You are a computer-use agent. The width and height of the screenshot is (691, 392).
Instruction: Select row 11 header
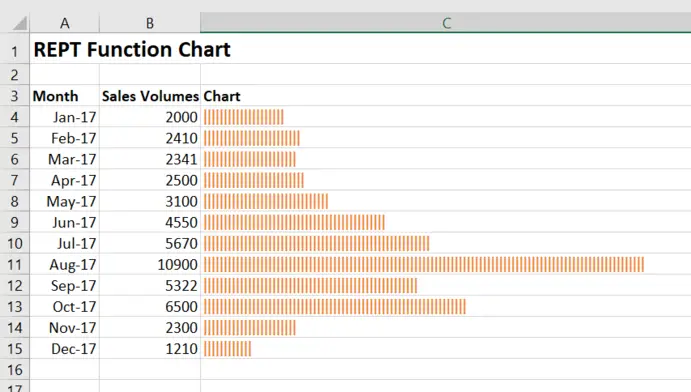(15, 264)
